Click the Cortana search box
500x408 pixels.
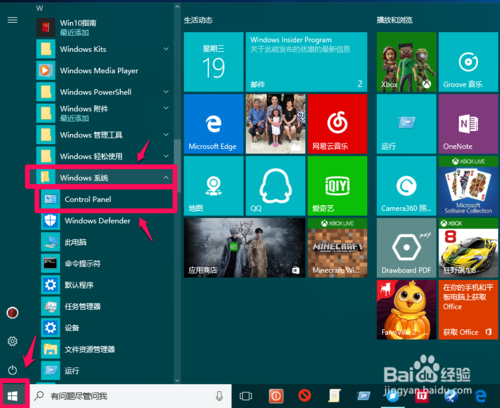pyautogui.click(x=131, y=396)
